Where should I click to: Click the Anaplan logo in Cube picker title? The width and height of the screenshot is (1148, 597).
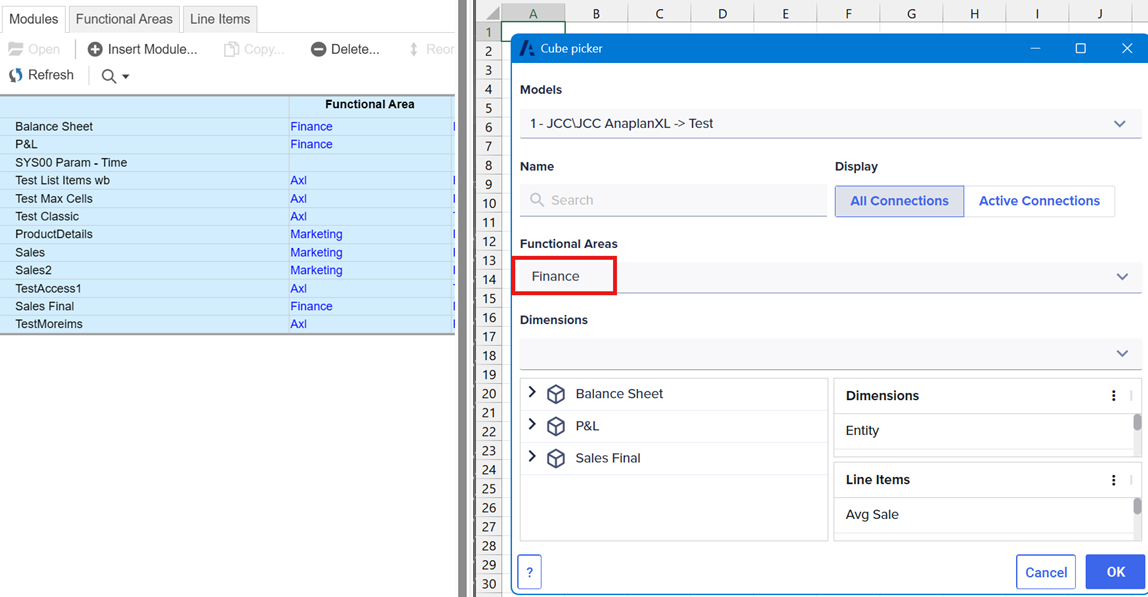527,48
